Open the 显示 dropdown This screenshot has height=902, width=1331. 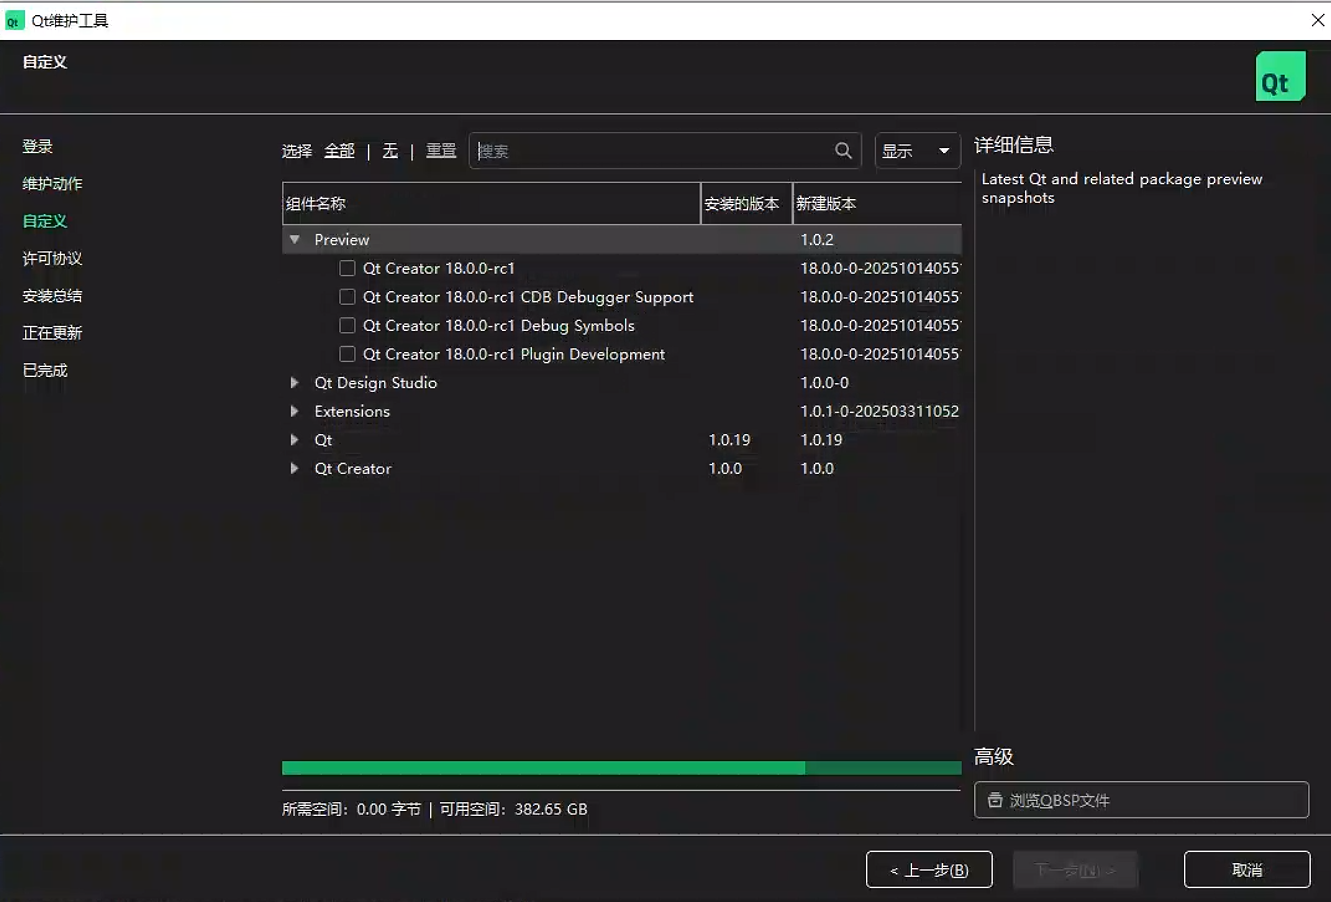(917, 151)
